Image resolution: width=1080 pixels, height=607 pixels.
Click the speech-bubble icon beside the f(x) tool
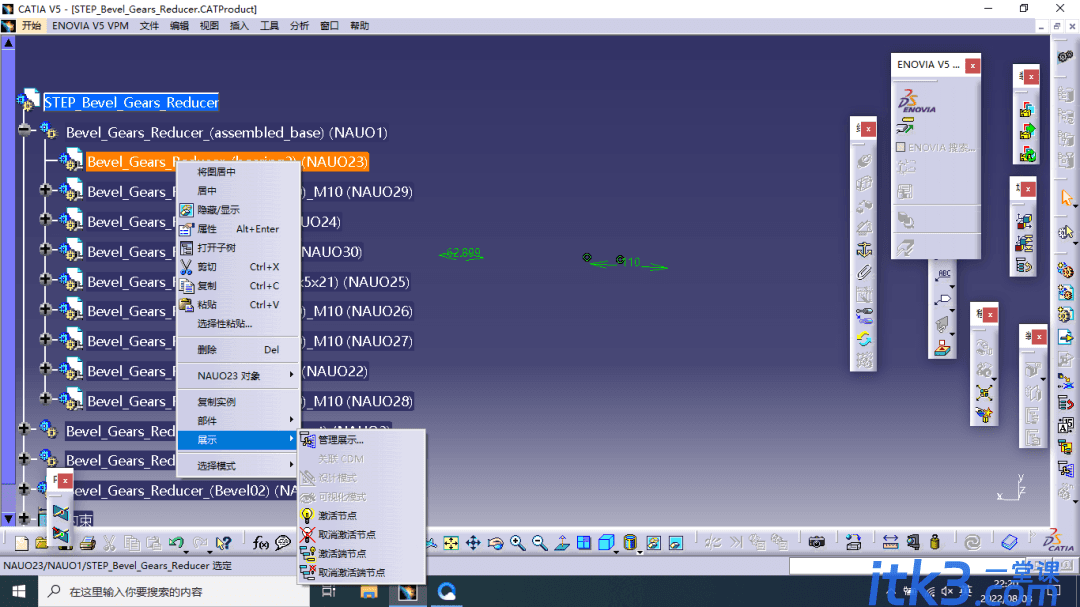pos(282,544)
